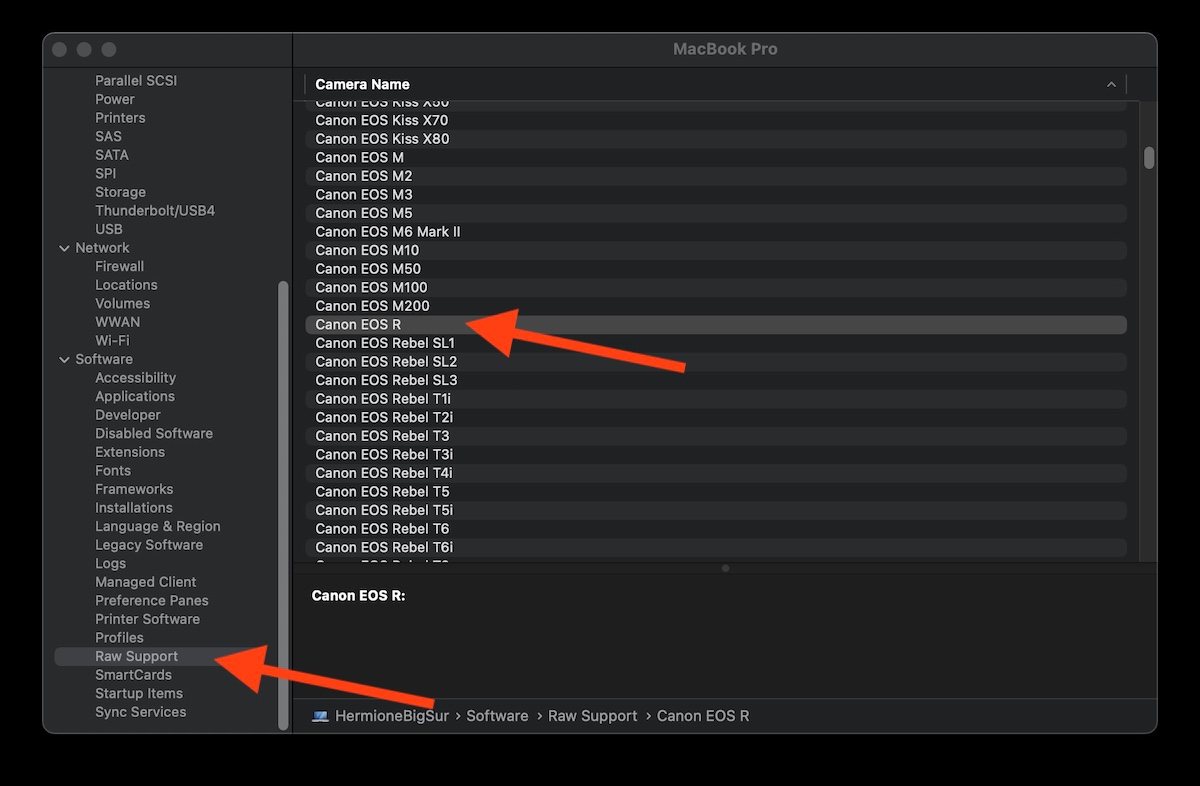
Task: Select Fonts in the sidebar
Action: pyautogui.click(x=113, y=470)
